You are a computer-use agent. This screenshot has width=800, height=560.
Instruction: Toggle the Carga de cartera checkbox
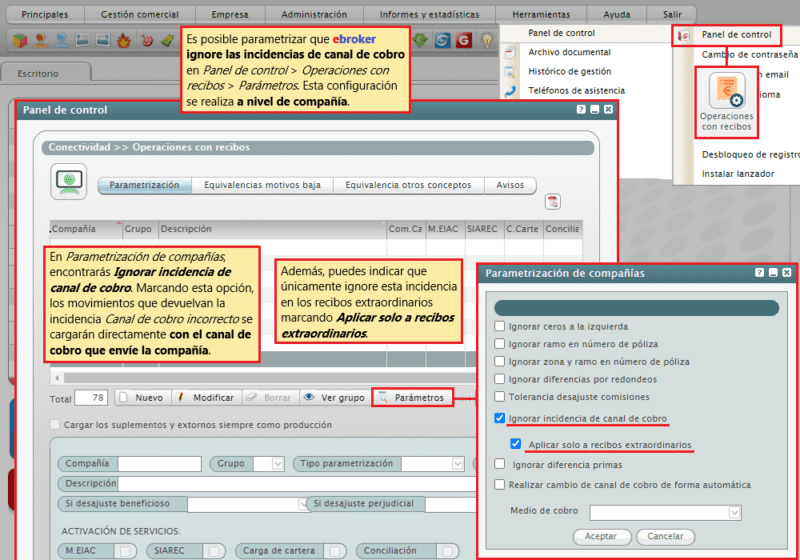point(334,551)
